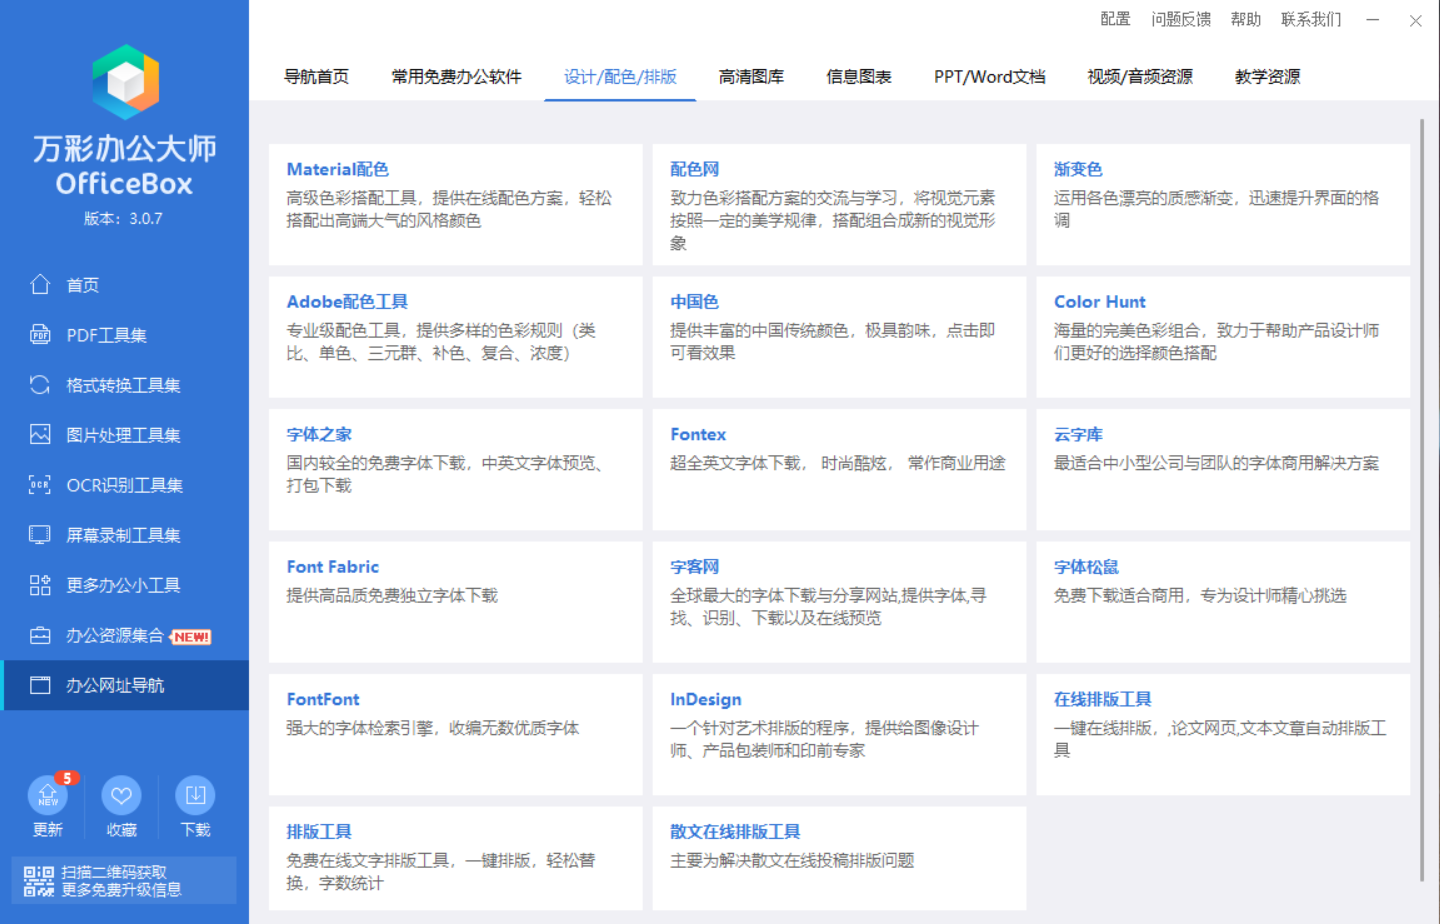
Task: Click the 版本: 3.0.7 version text
Action: click(123, 218)
